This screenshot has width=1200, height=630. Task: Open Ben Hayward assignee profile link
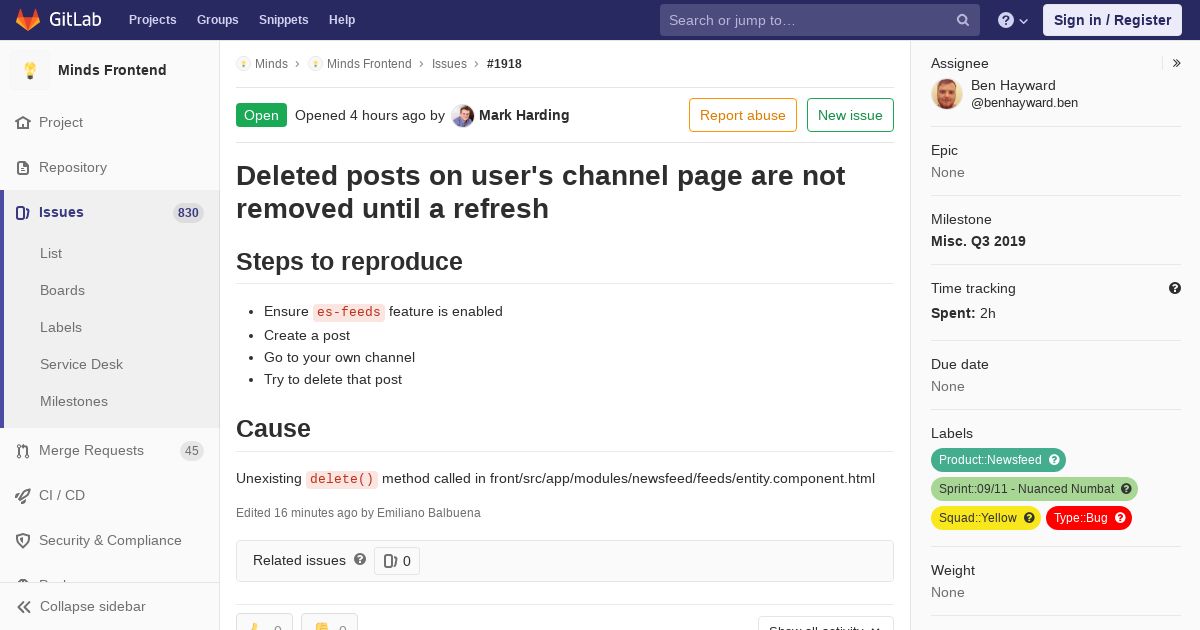point(1024,94)
